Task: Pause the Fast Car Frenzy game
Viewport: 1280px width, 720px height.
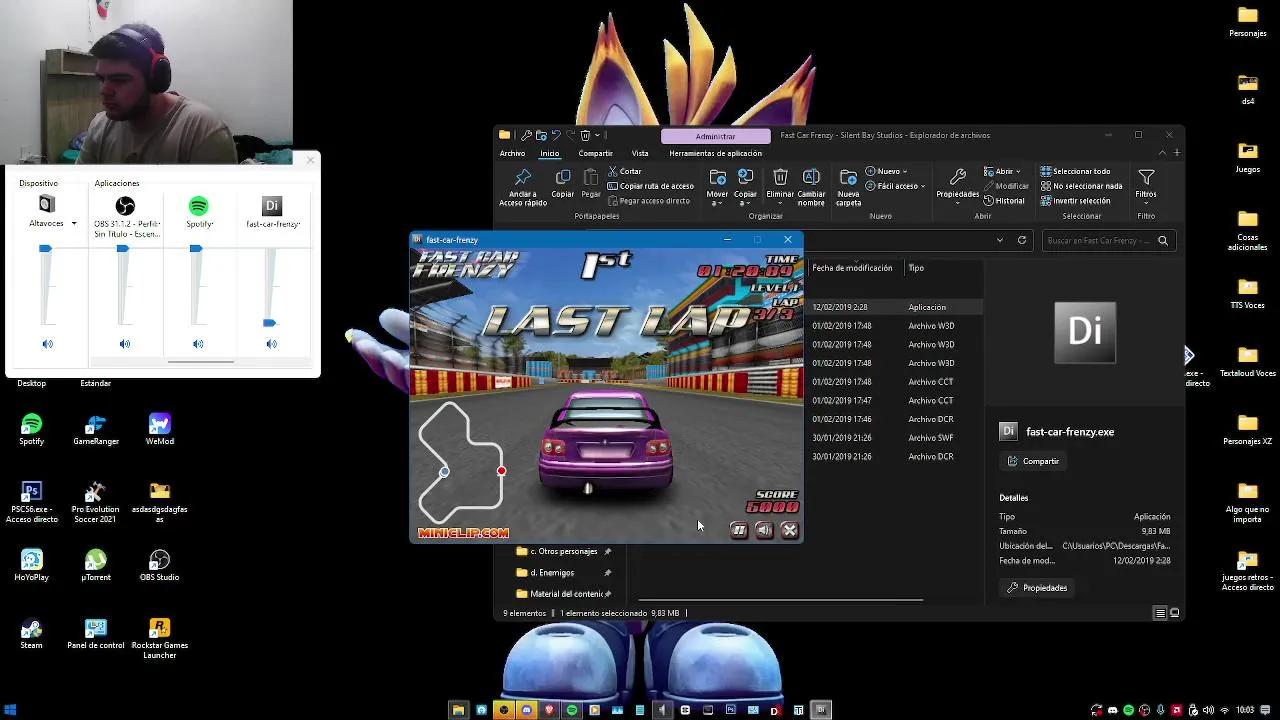Action: point(739,530)
